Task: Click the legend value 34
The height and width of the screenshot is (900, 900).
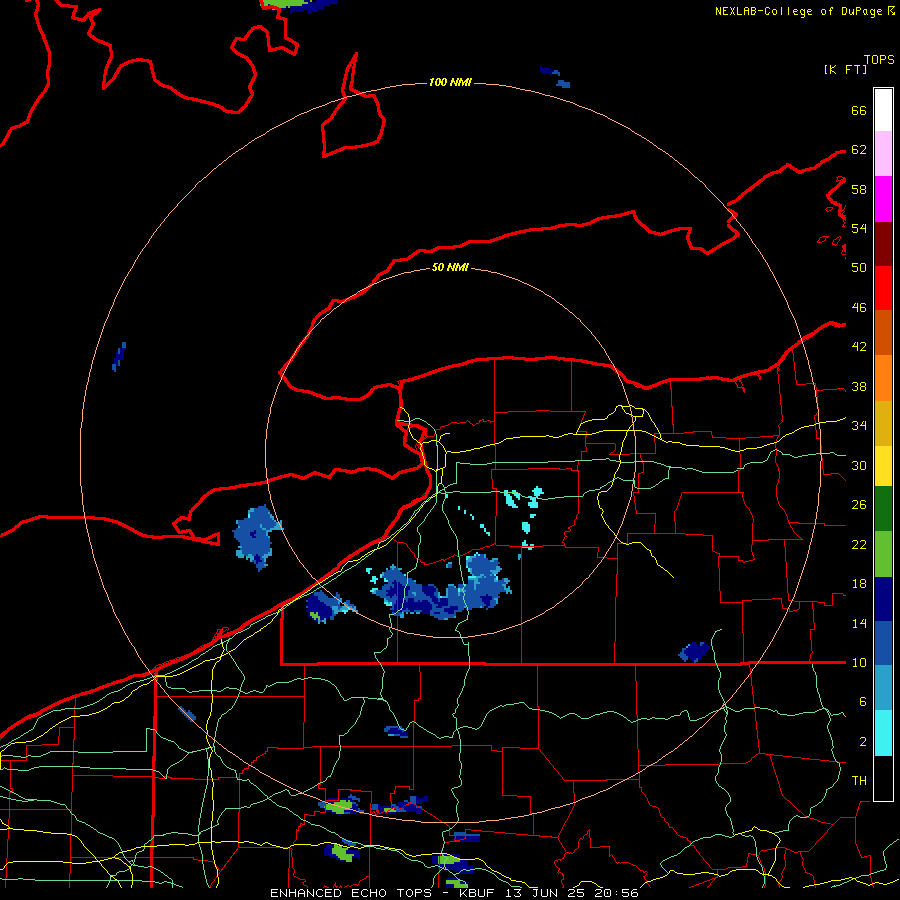Action: pyautogui.click(x=859, y=425)
